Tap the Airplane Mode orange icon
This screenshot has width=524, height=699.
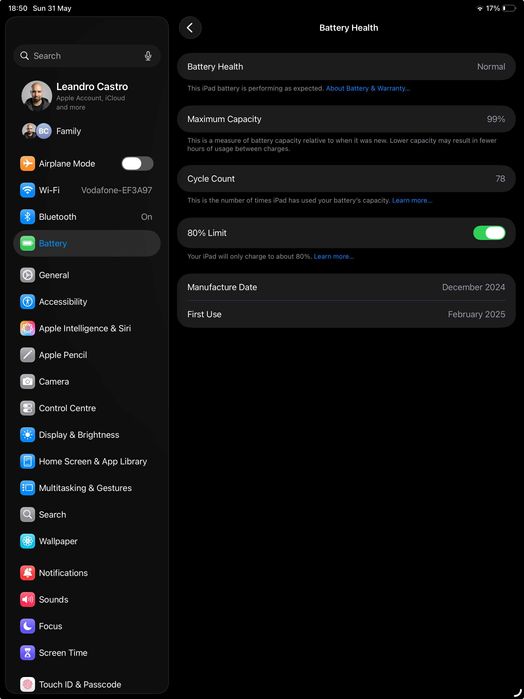click(27, 164)
